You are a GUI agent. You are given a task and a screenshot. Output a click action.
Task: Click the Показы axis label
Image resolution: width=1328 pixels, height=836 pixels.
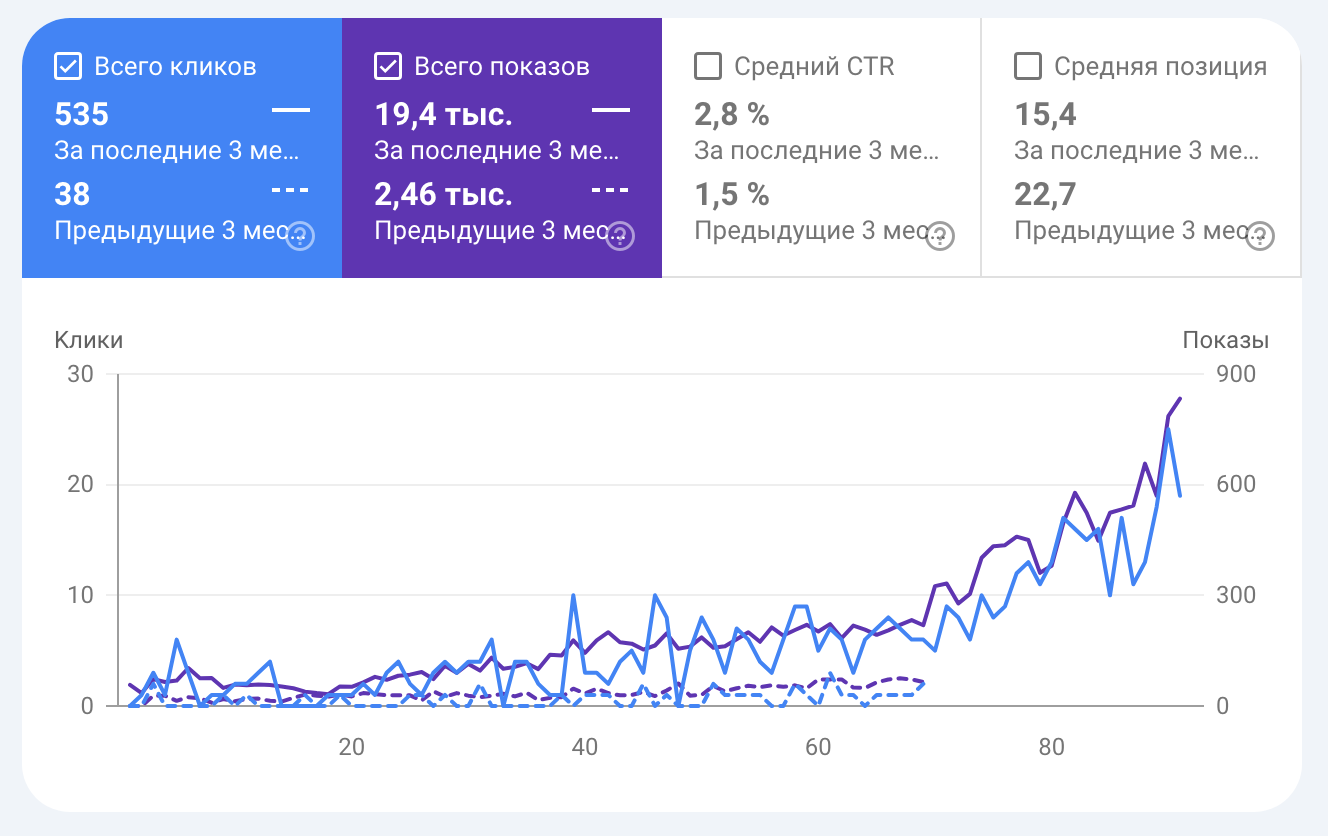[1225, 340]
